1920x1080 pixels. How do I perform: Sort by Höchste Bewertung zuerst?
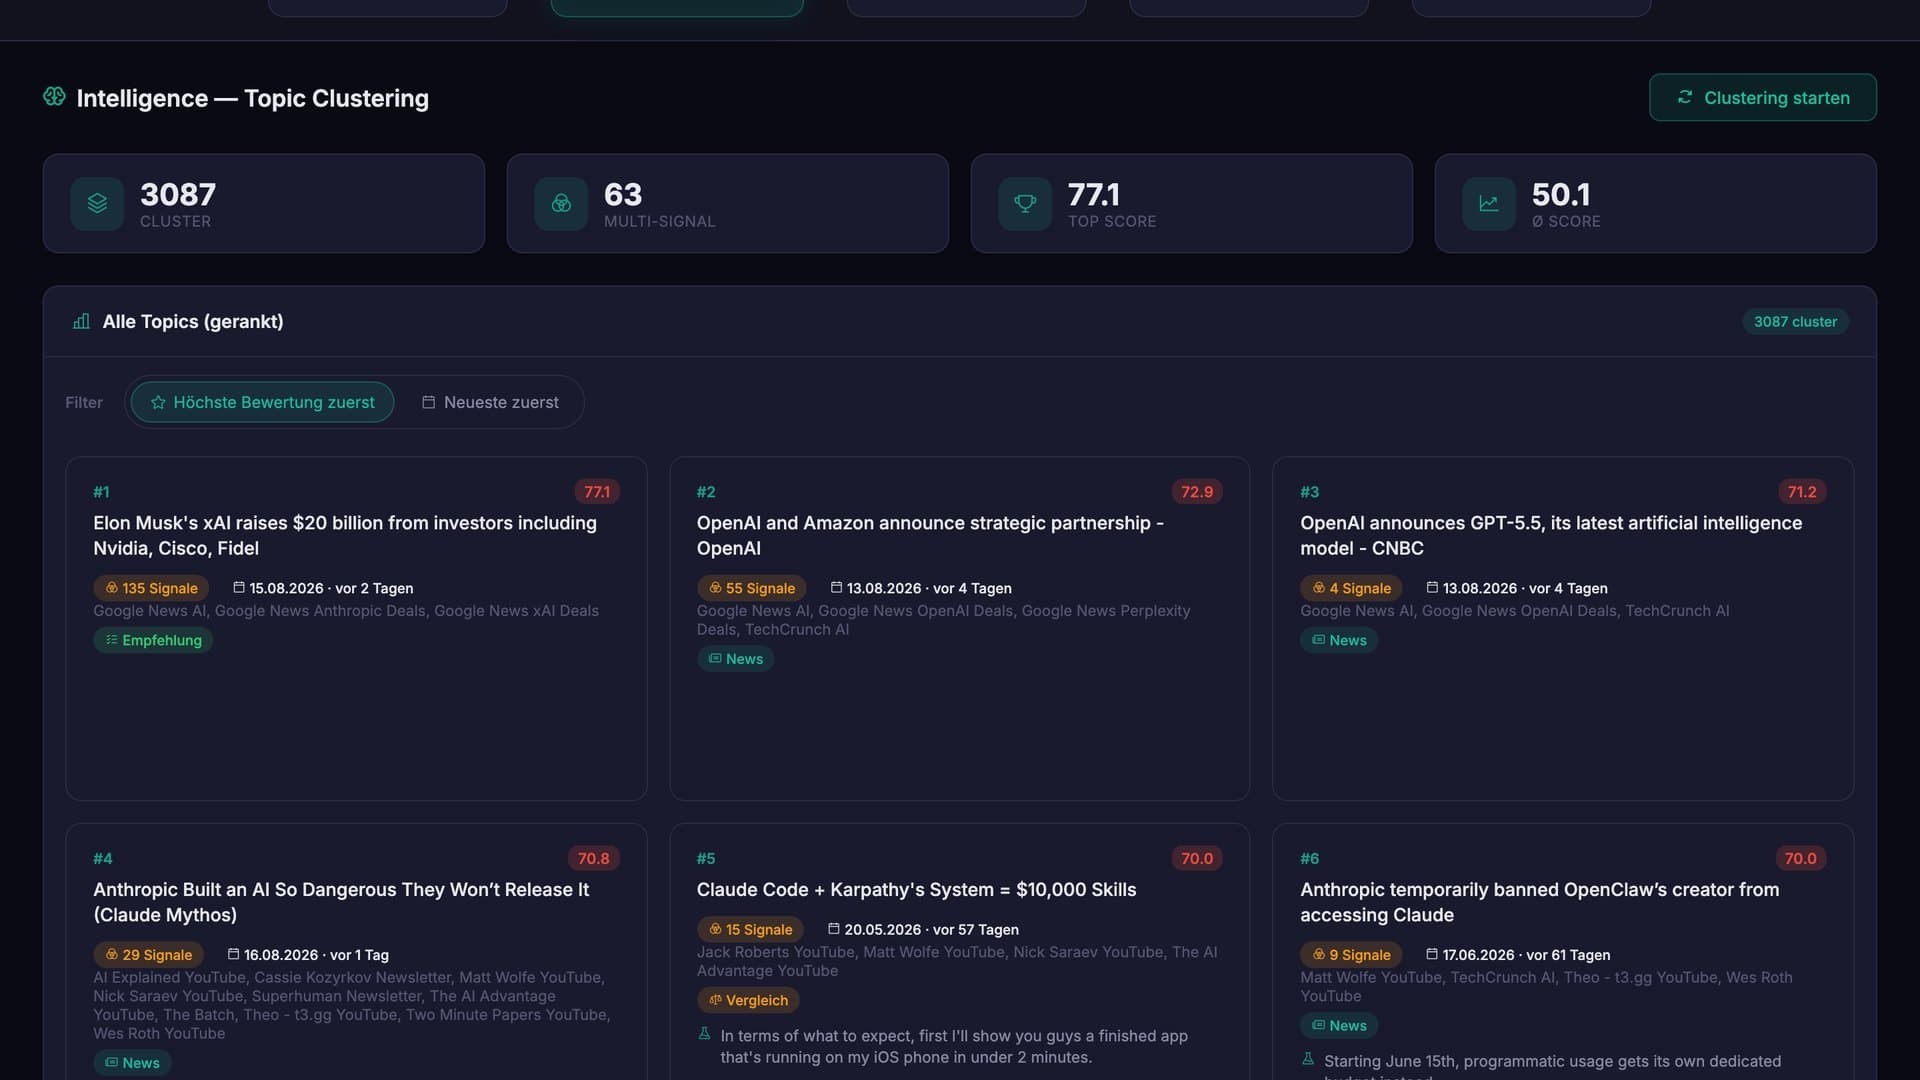262,402
